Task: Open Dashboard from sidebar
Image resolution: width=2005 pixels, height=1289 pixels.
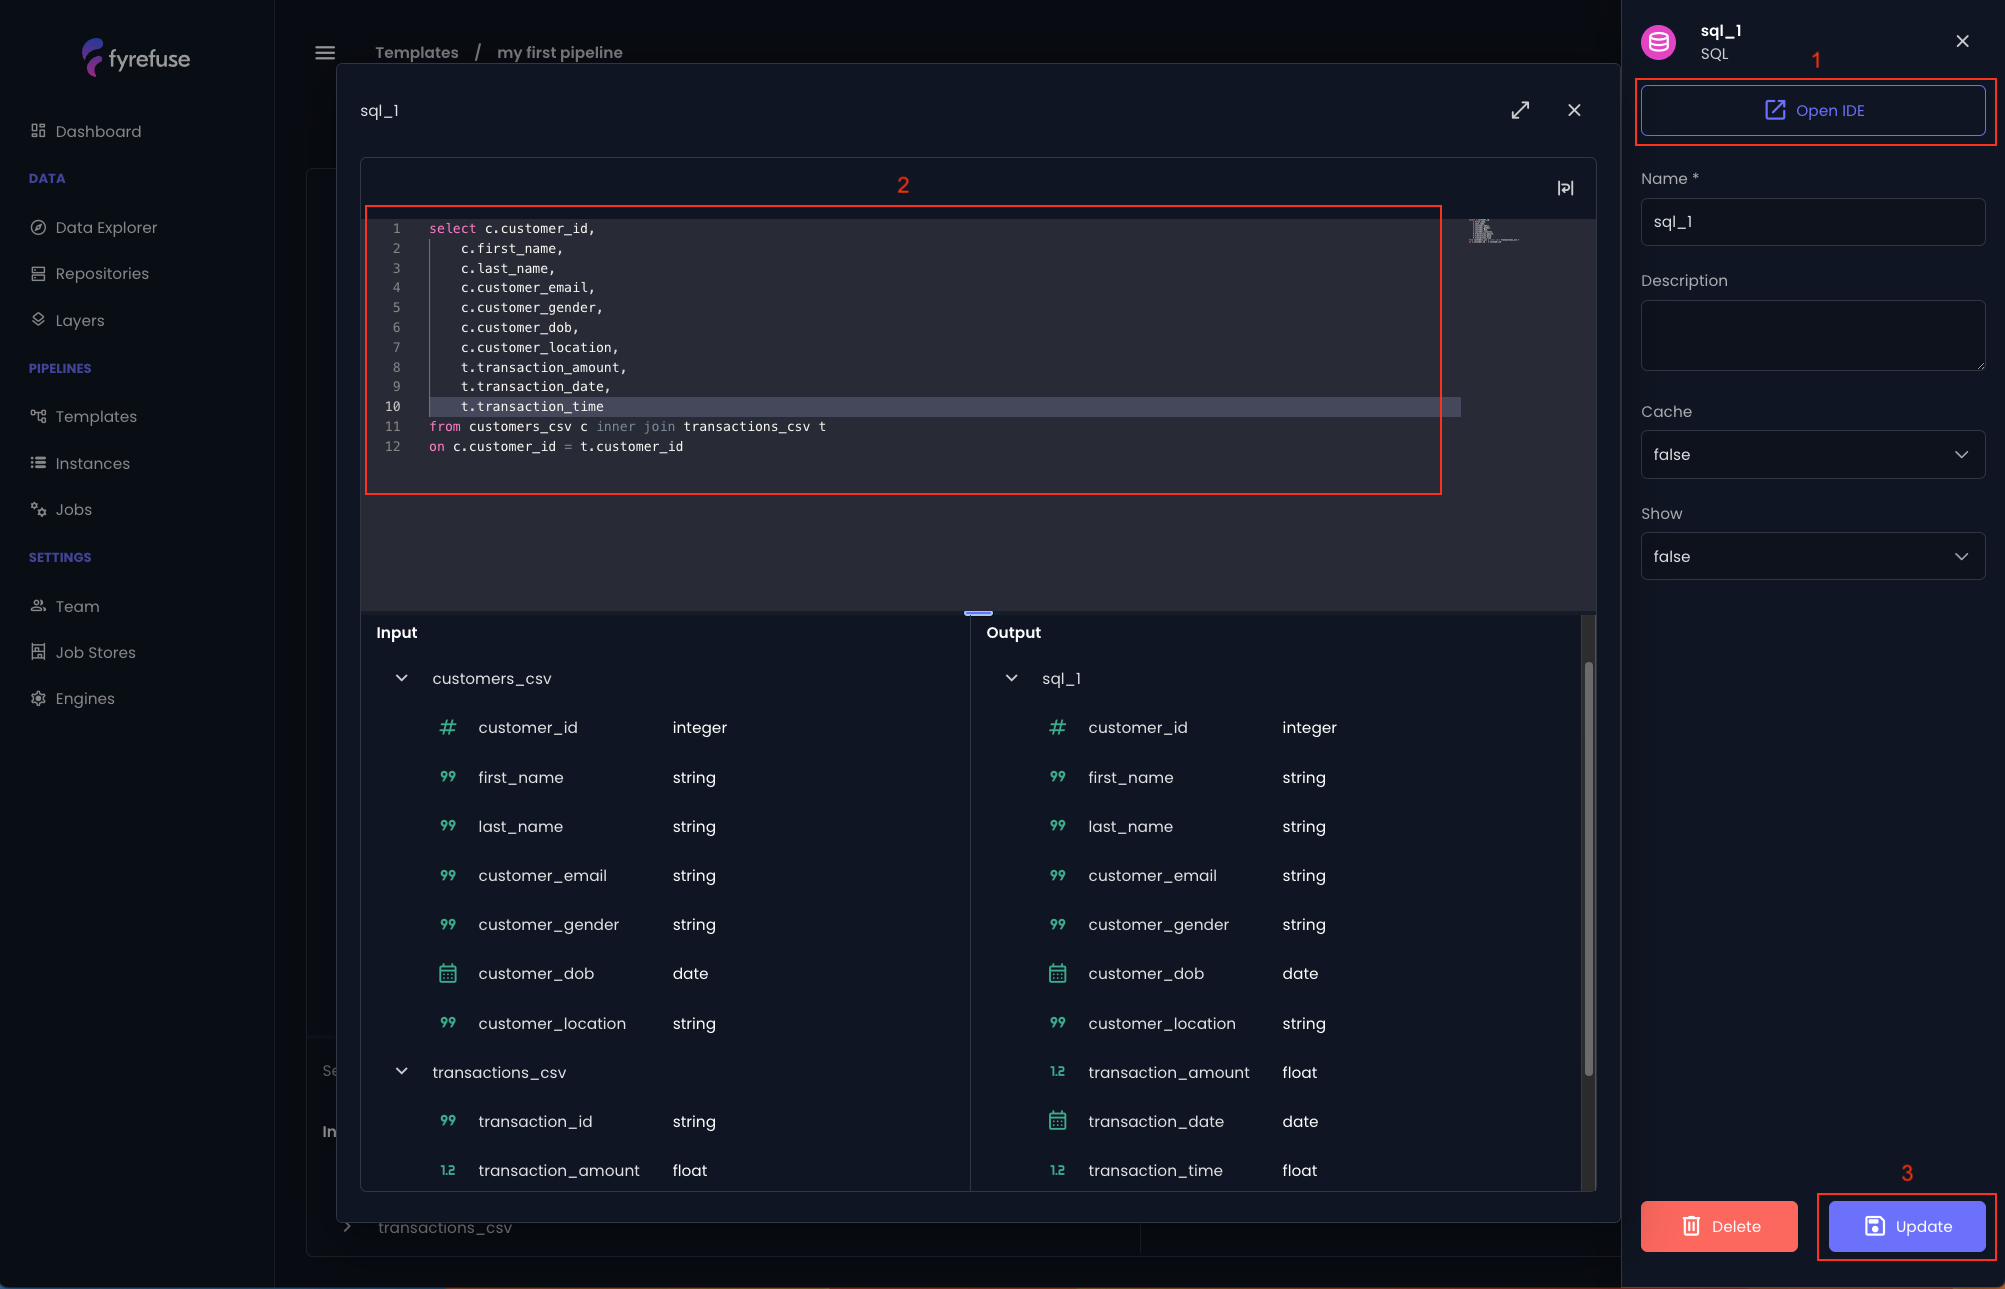Action: pyautogui.click(x=86, y=131)
